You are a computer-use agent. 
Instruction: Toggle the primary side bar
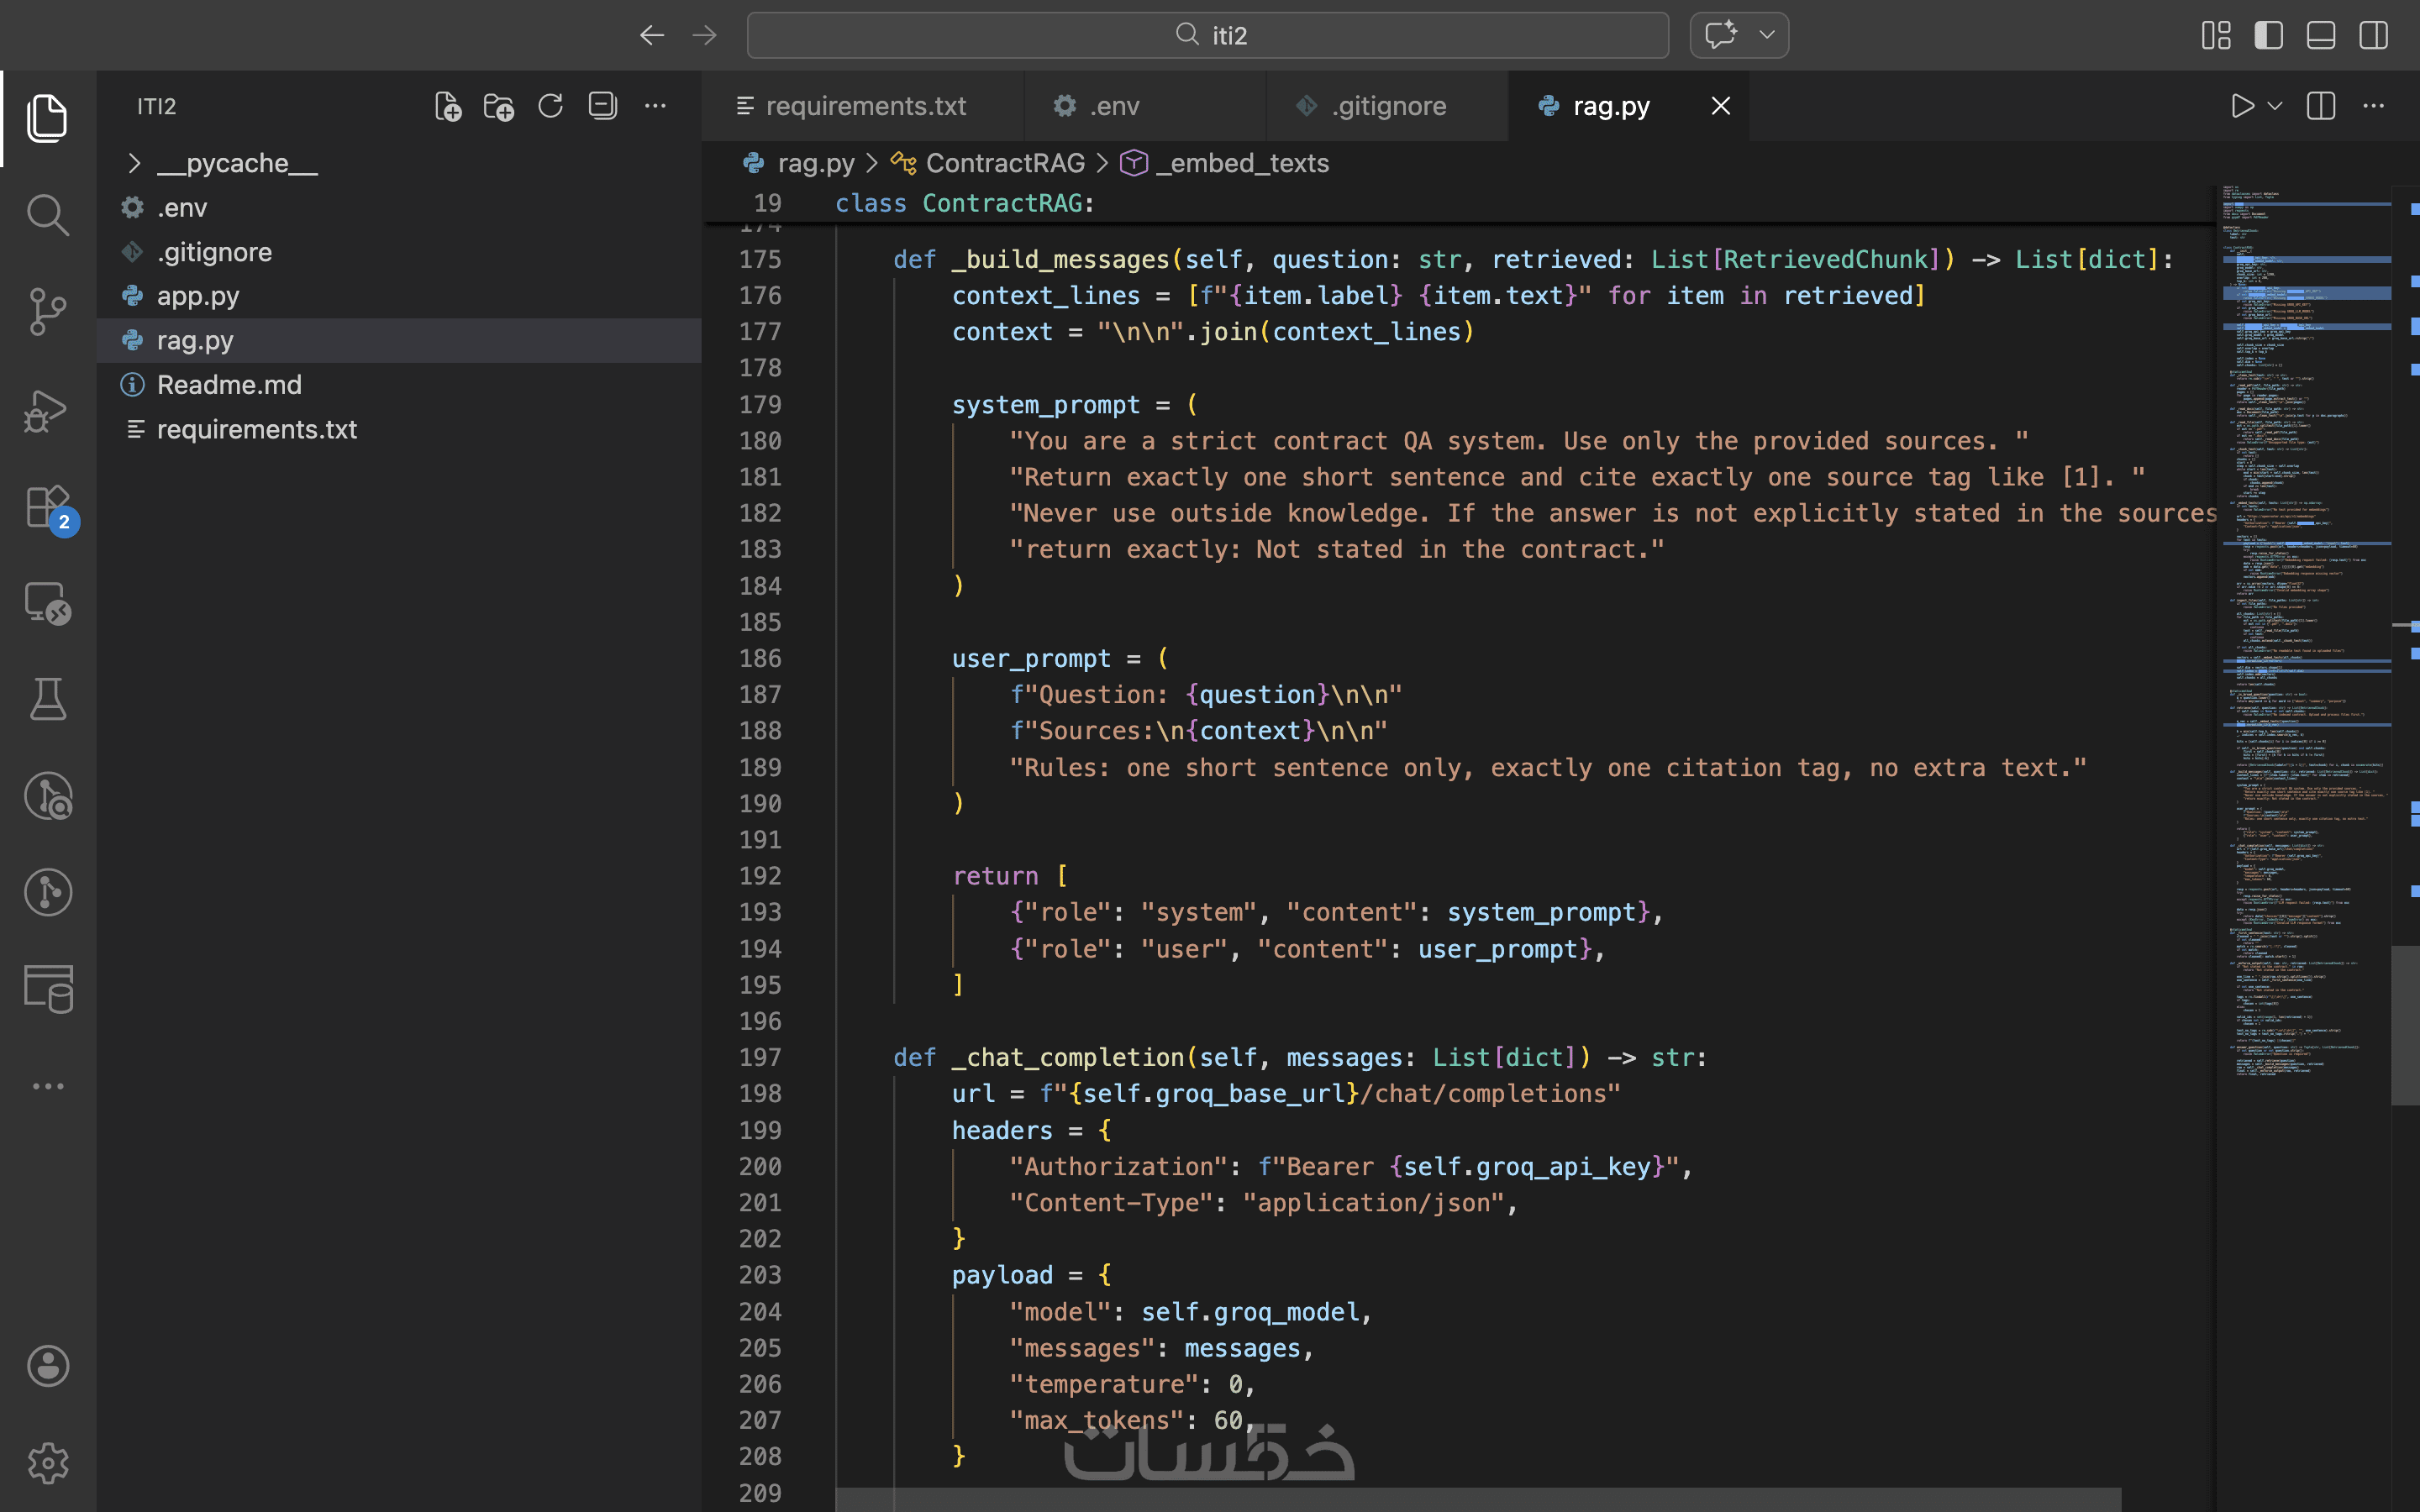point(2268,35)
